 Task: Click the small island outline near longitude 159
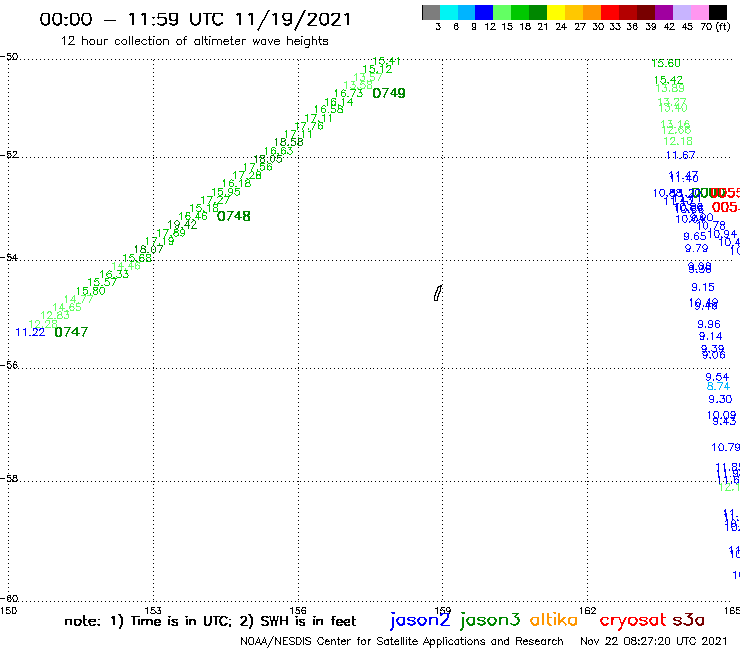[x=438, y=293]
